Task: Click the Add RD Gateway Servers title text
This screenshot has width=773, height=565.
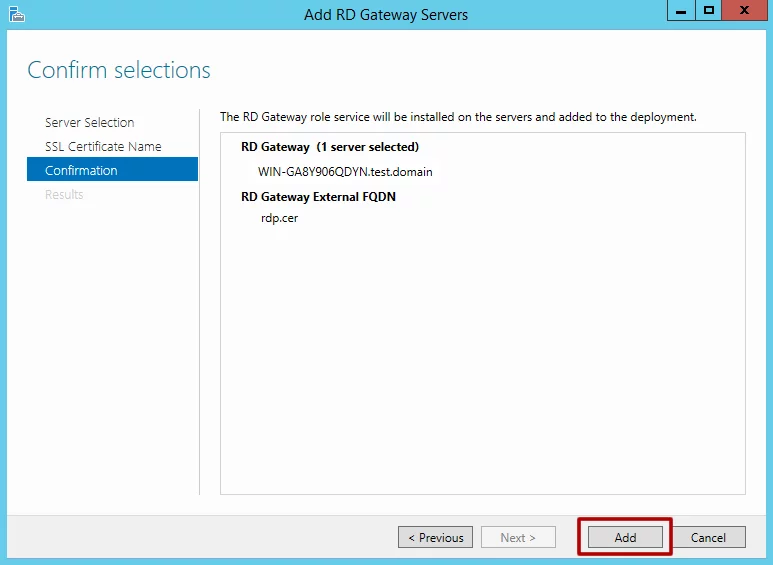Action: pos(386,15)
